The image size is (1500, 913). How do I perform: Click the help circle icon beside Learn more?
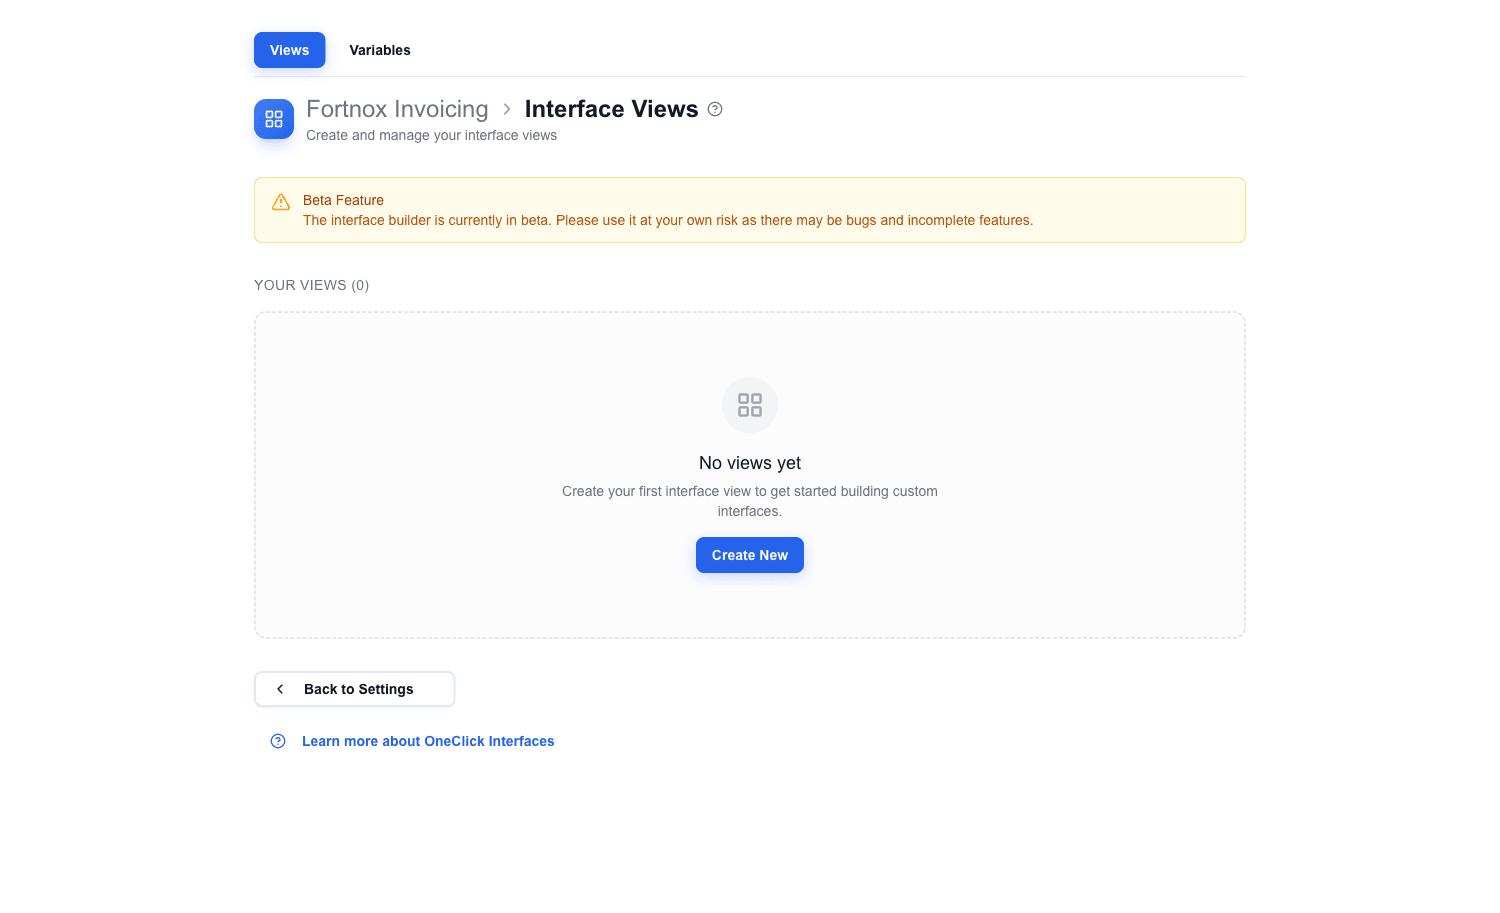278,741
